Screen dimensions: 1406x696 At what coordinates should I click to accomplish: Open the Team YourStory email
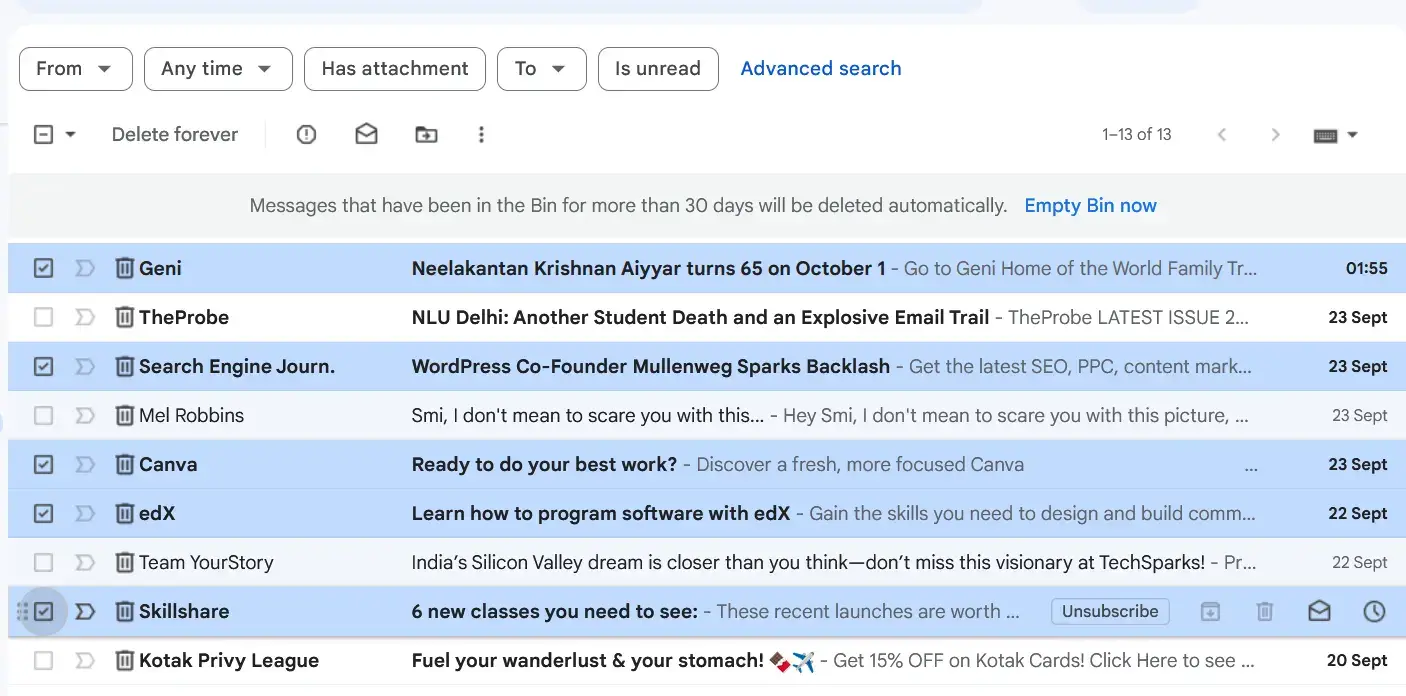pyautogui.click(x=707, y=562)
